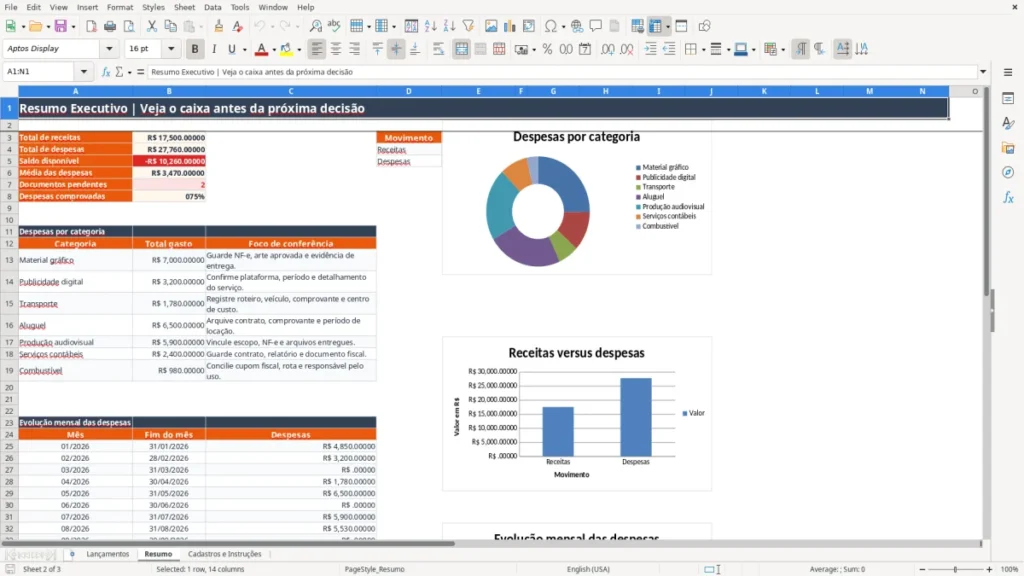Click the Cut scissors icon

[152, 26]
